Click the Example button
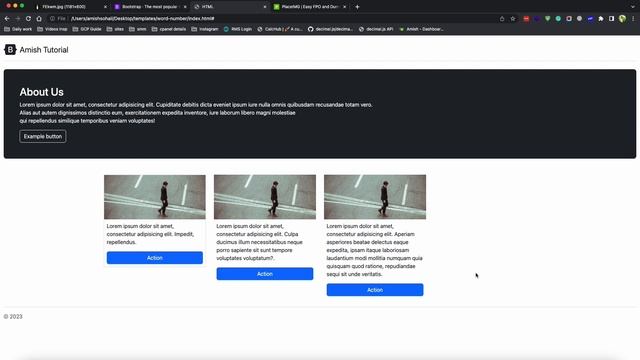The width and height of the screenshot is (640, 360). pyautogui.click(x=42, y=136)
